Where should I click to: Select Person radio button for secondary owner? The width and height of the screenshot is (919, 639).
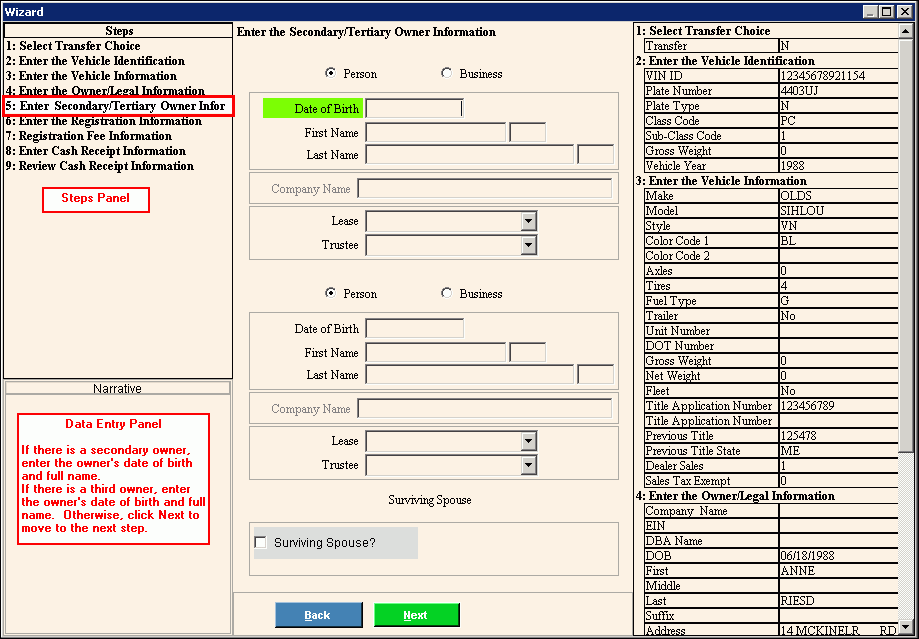tap(331, 74)
